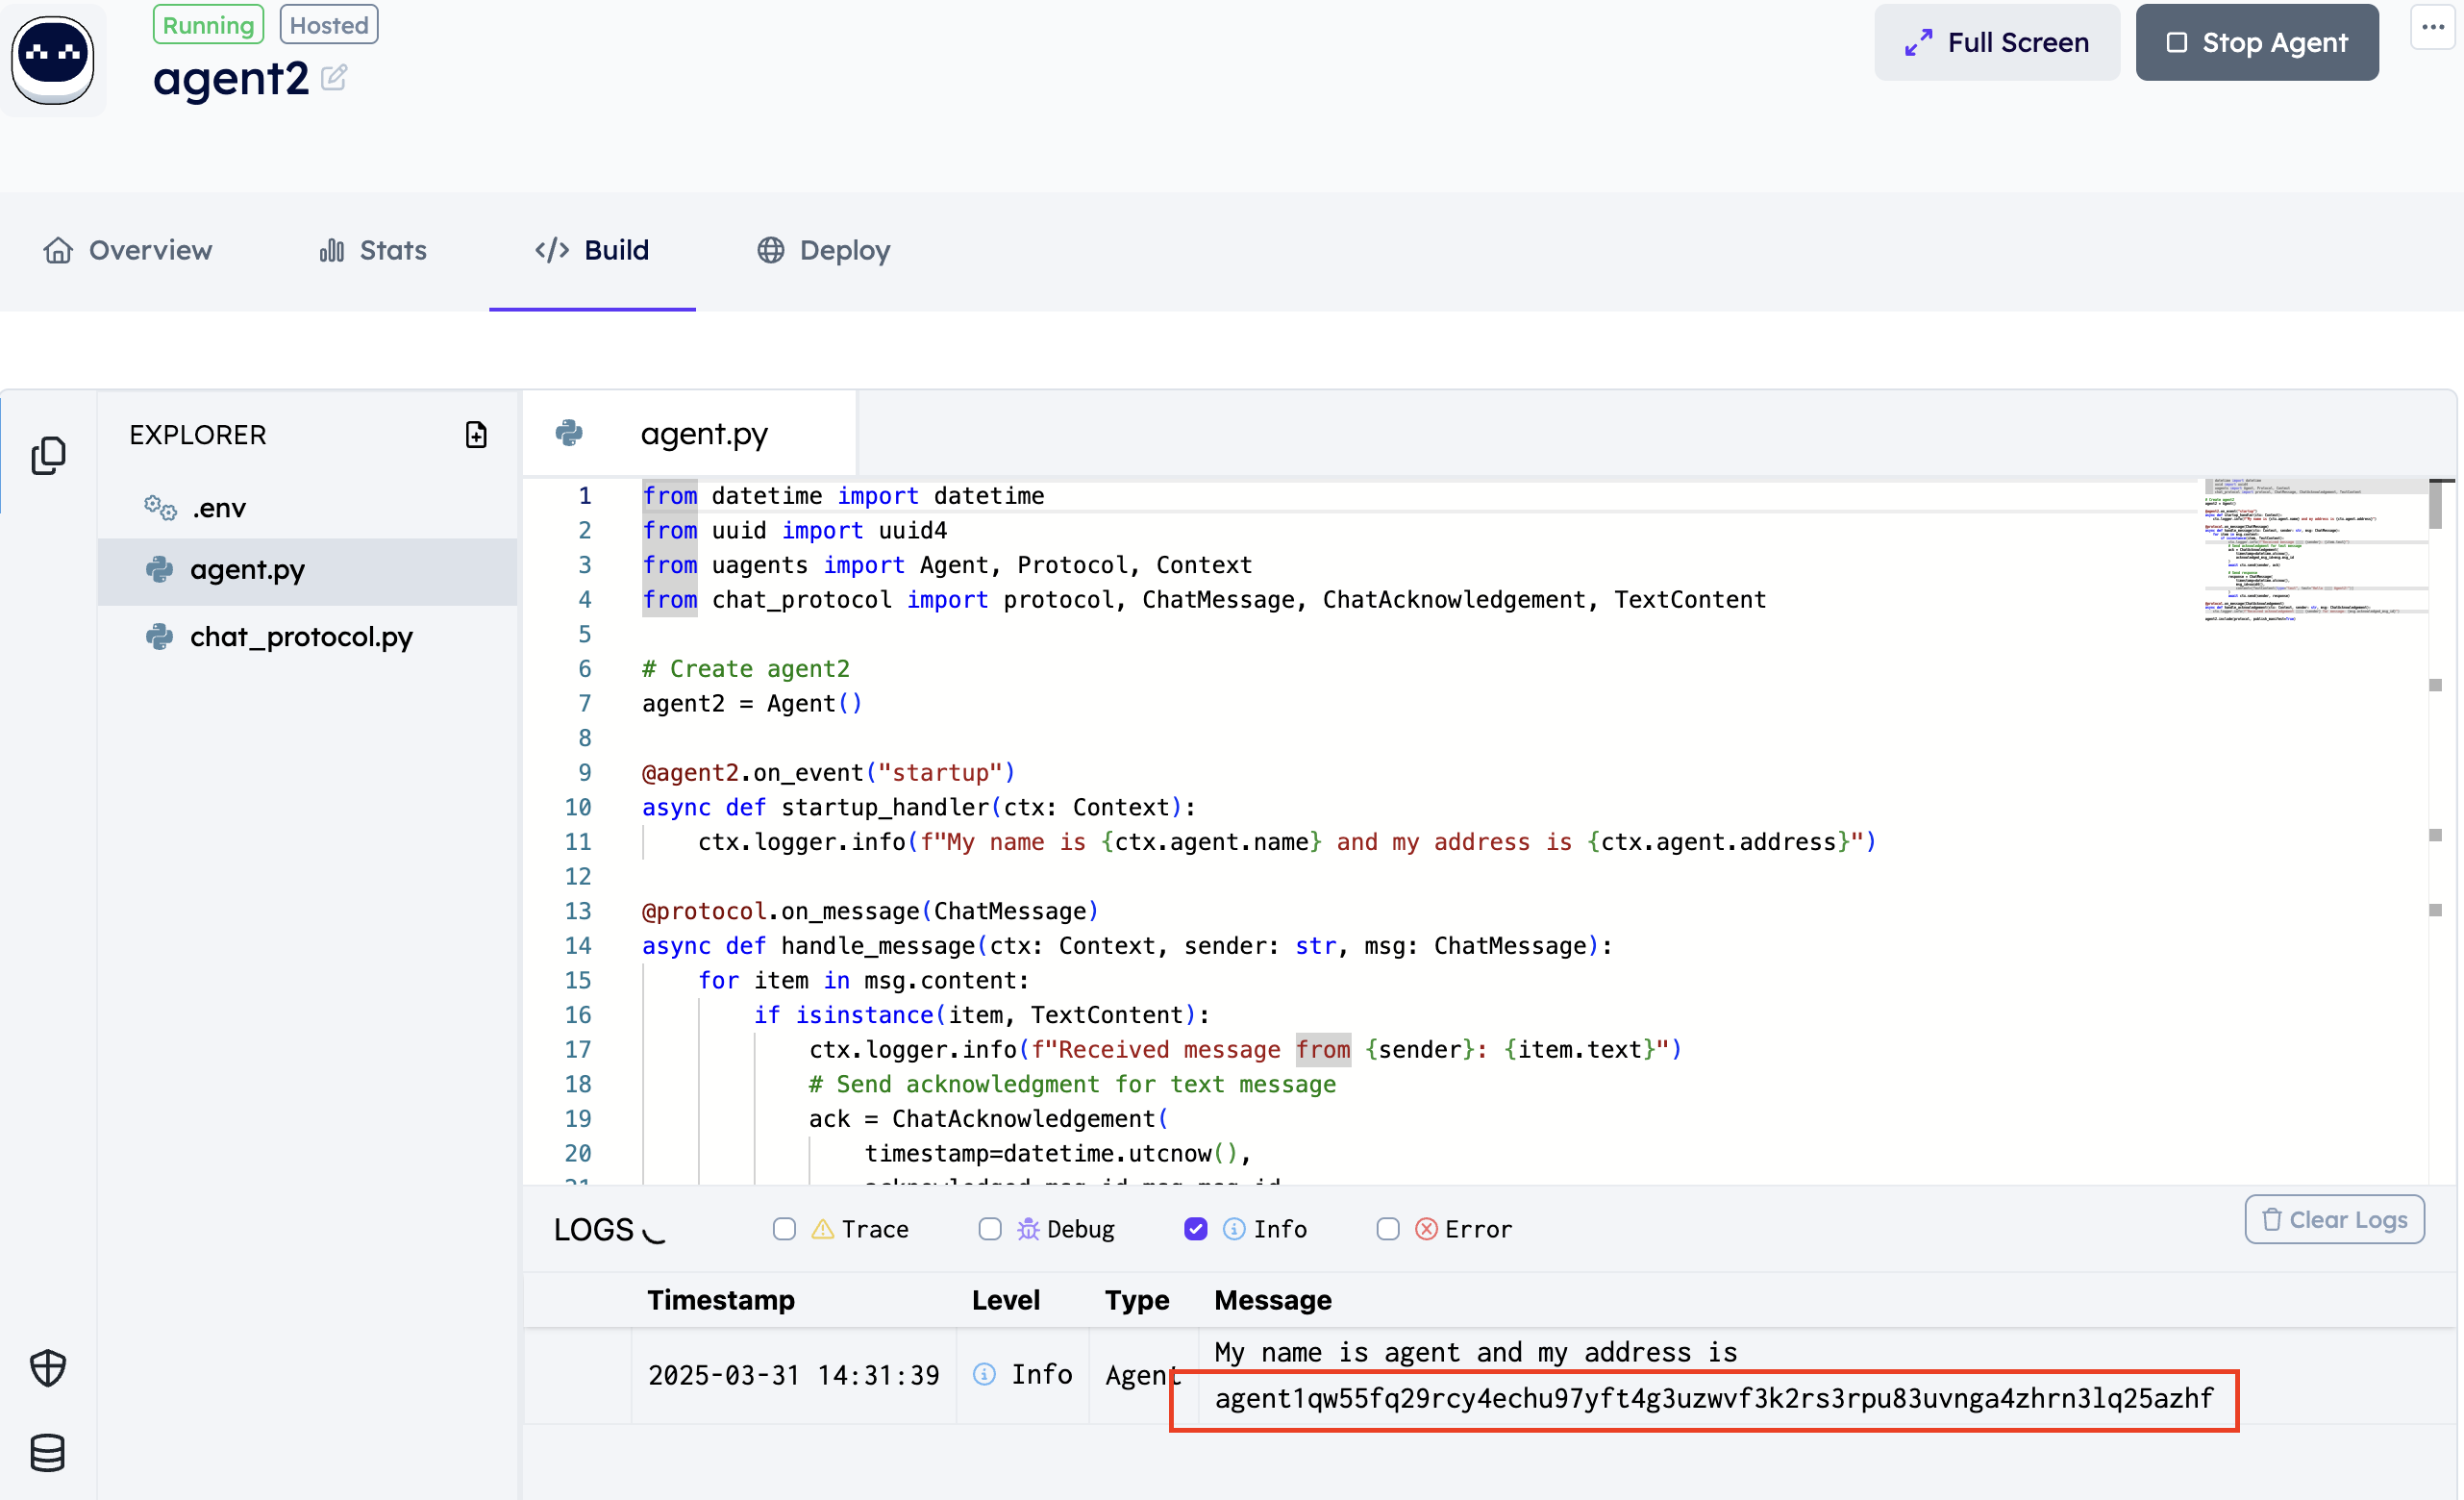Open the shield secrets sidebar icon
This screenshot has height=1500, width=2464.
tap(48, 1368)
